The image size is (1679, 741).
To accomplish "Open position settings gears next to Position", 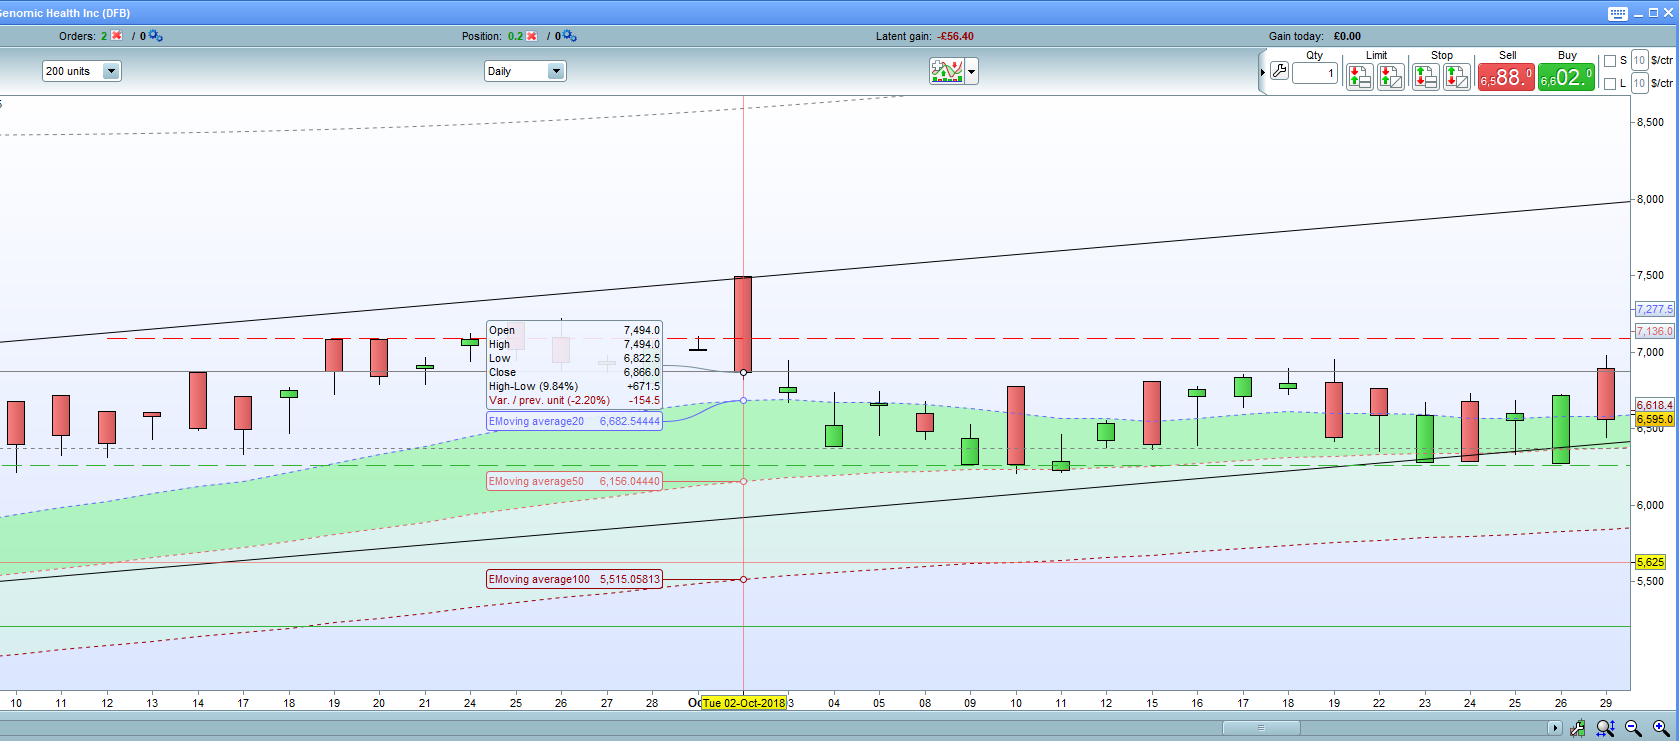I will (569, 36).
